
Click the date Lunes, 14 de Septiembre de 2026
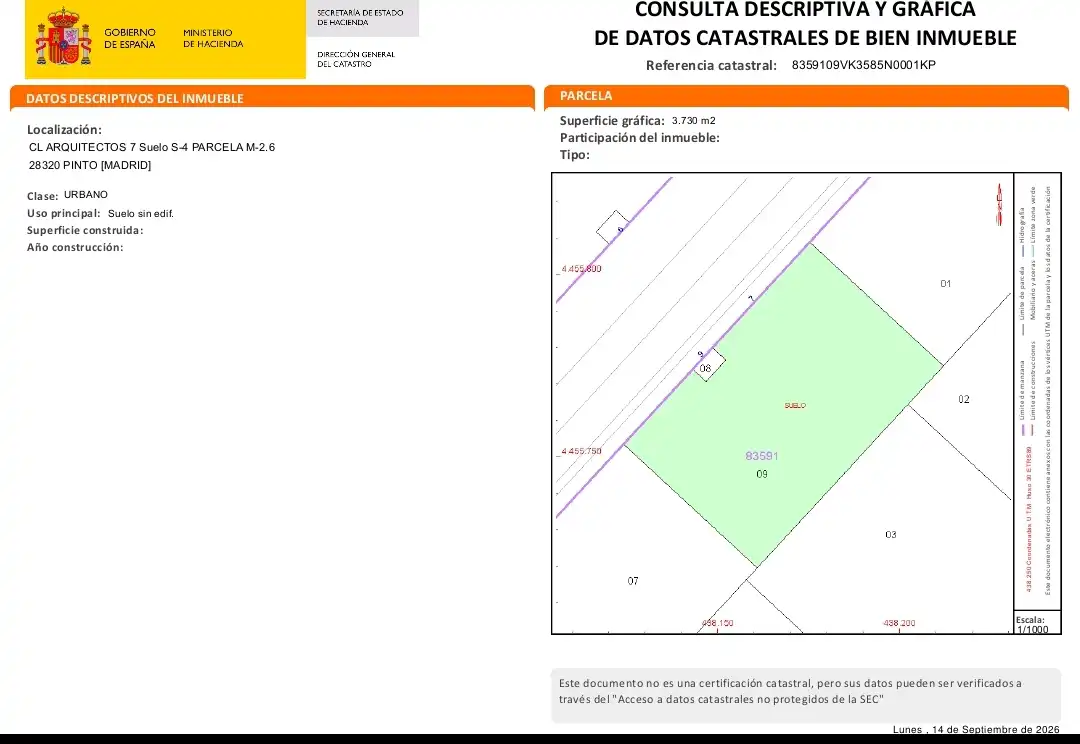click(976, 730)
